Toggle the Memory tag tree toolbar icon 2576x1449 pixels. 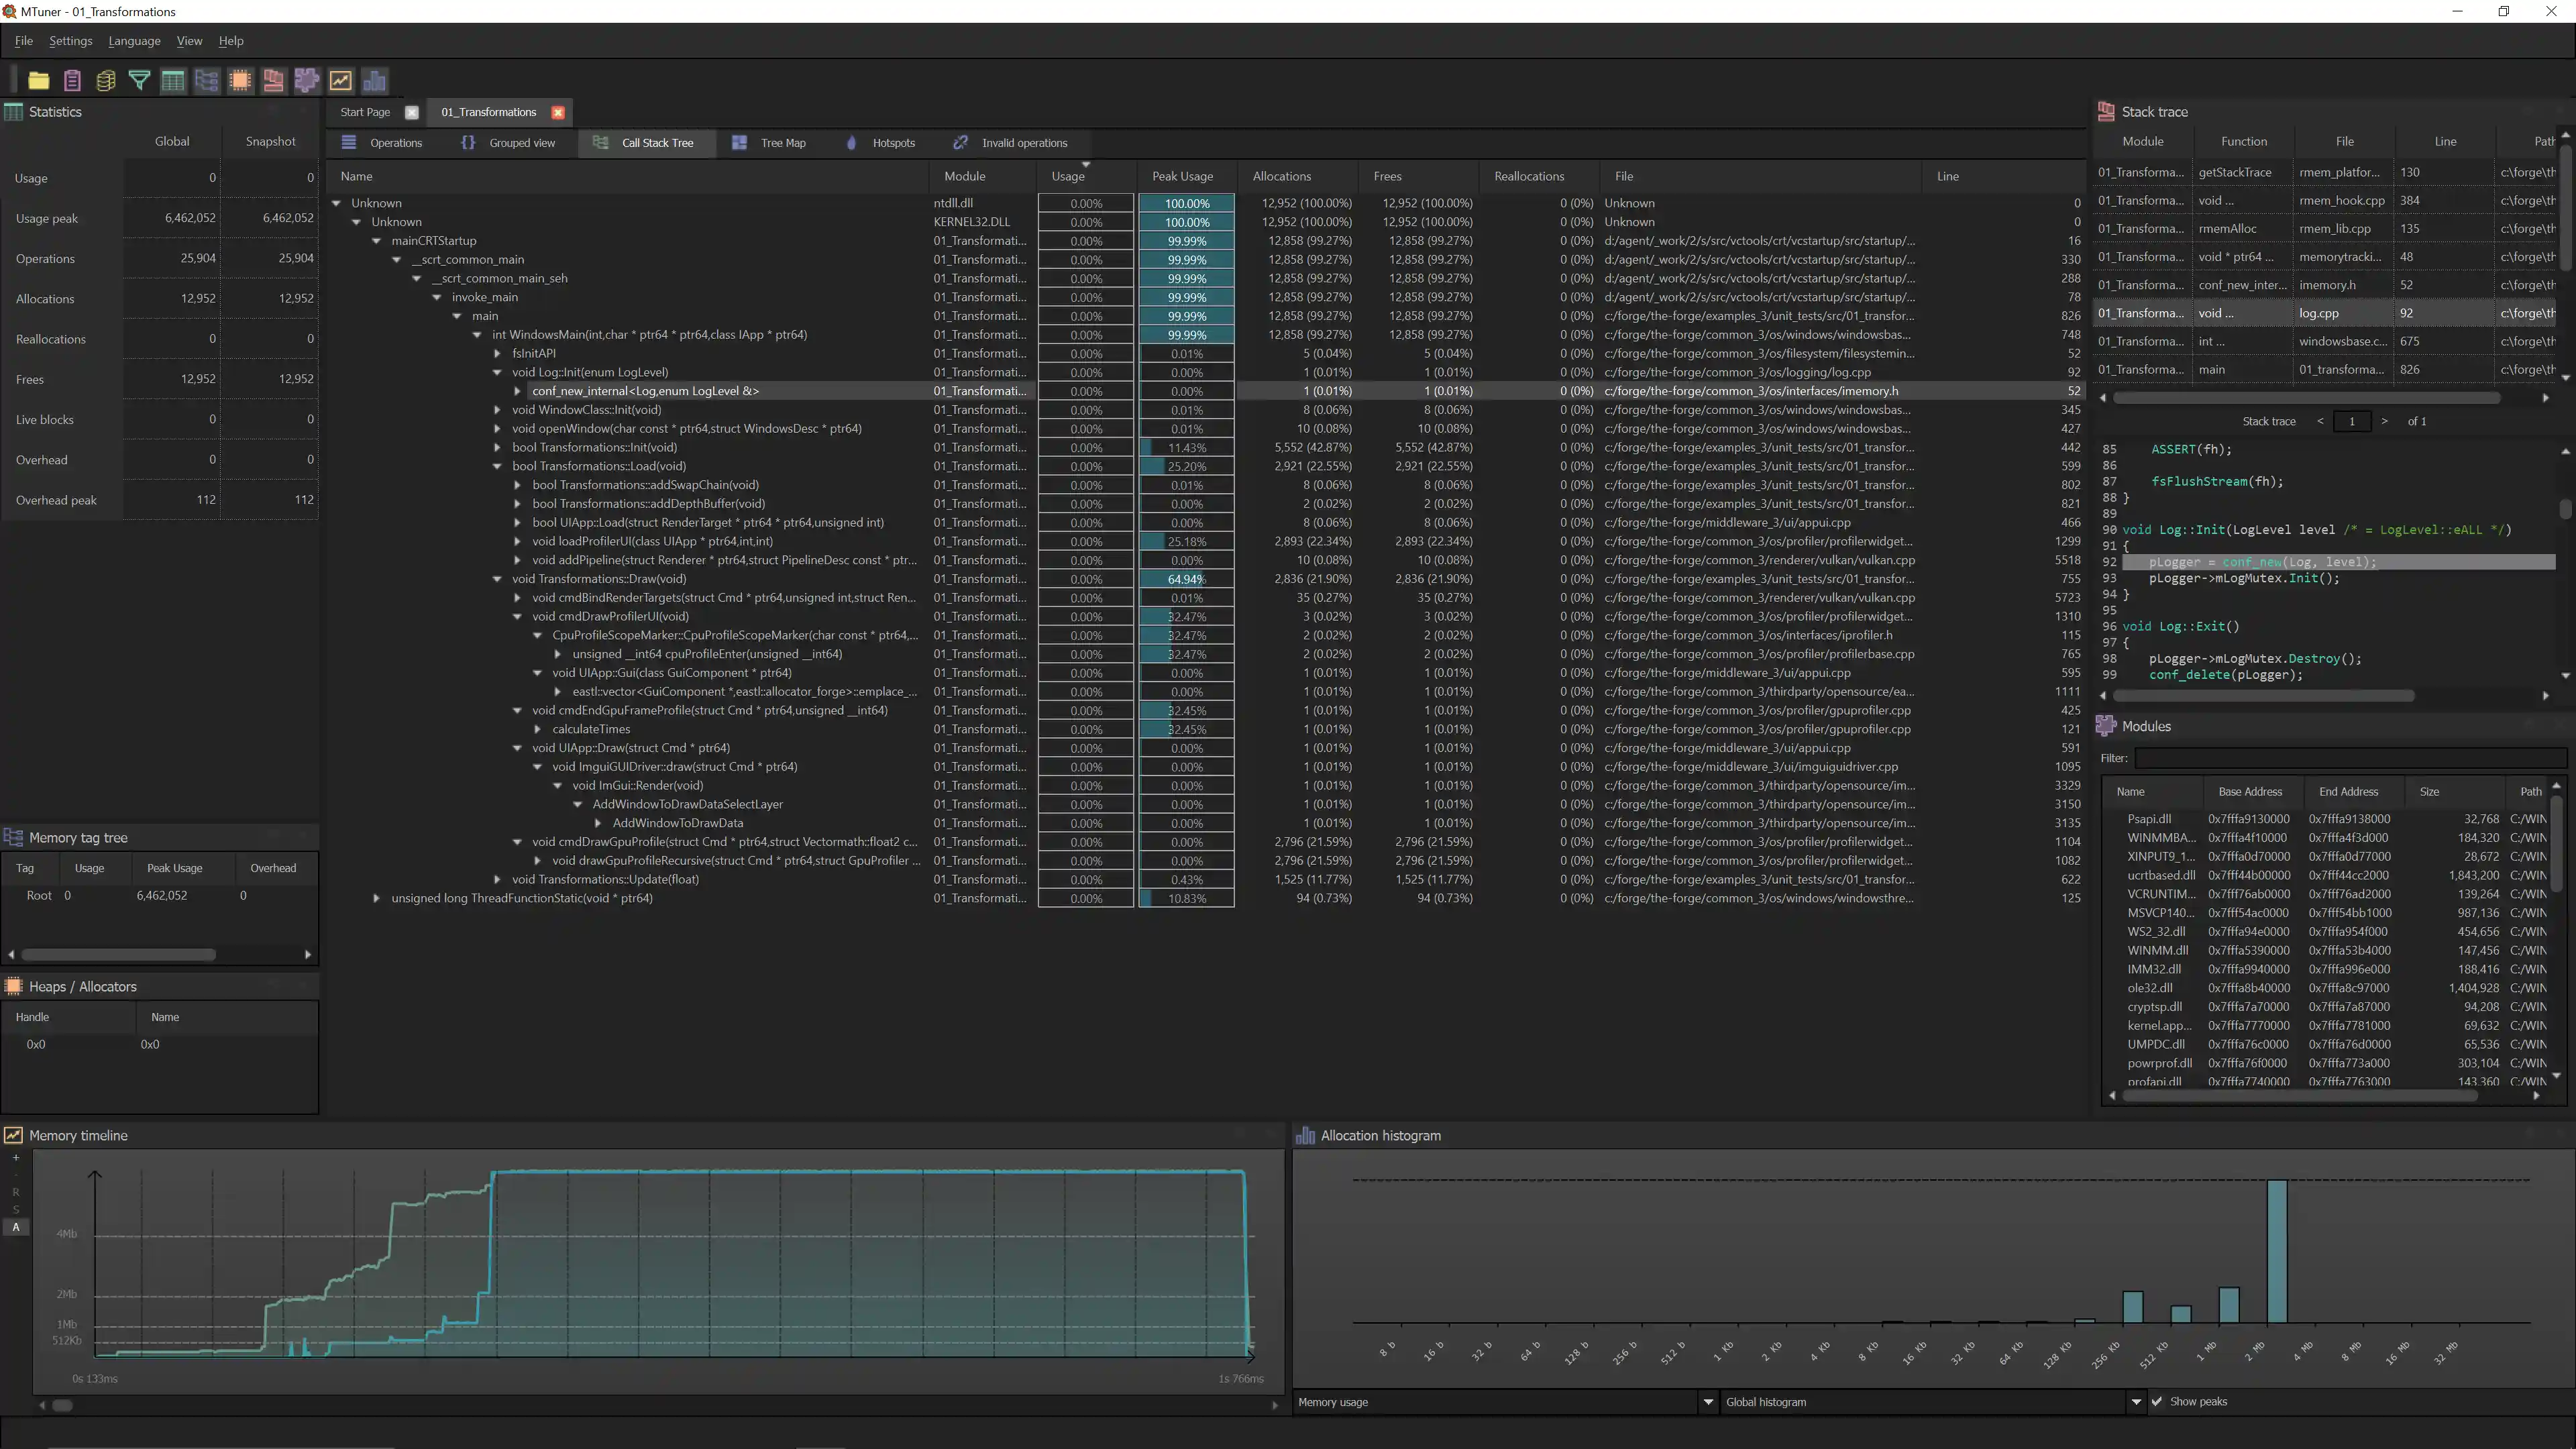[x=206, y=81]
